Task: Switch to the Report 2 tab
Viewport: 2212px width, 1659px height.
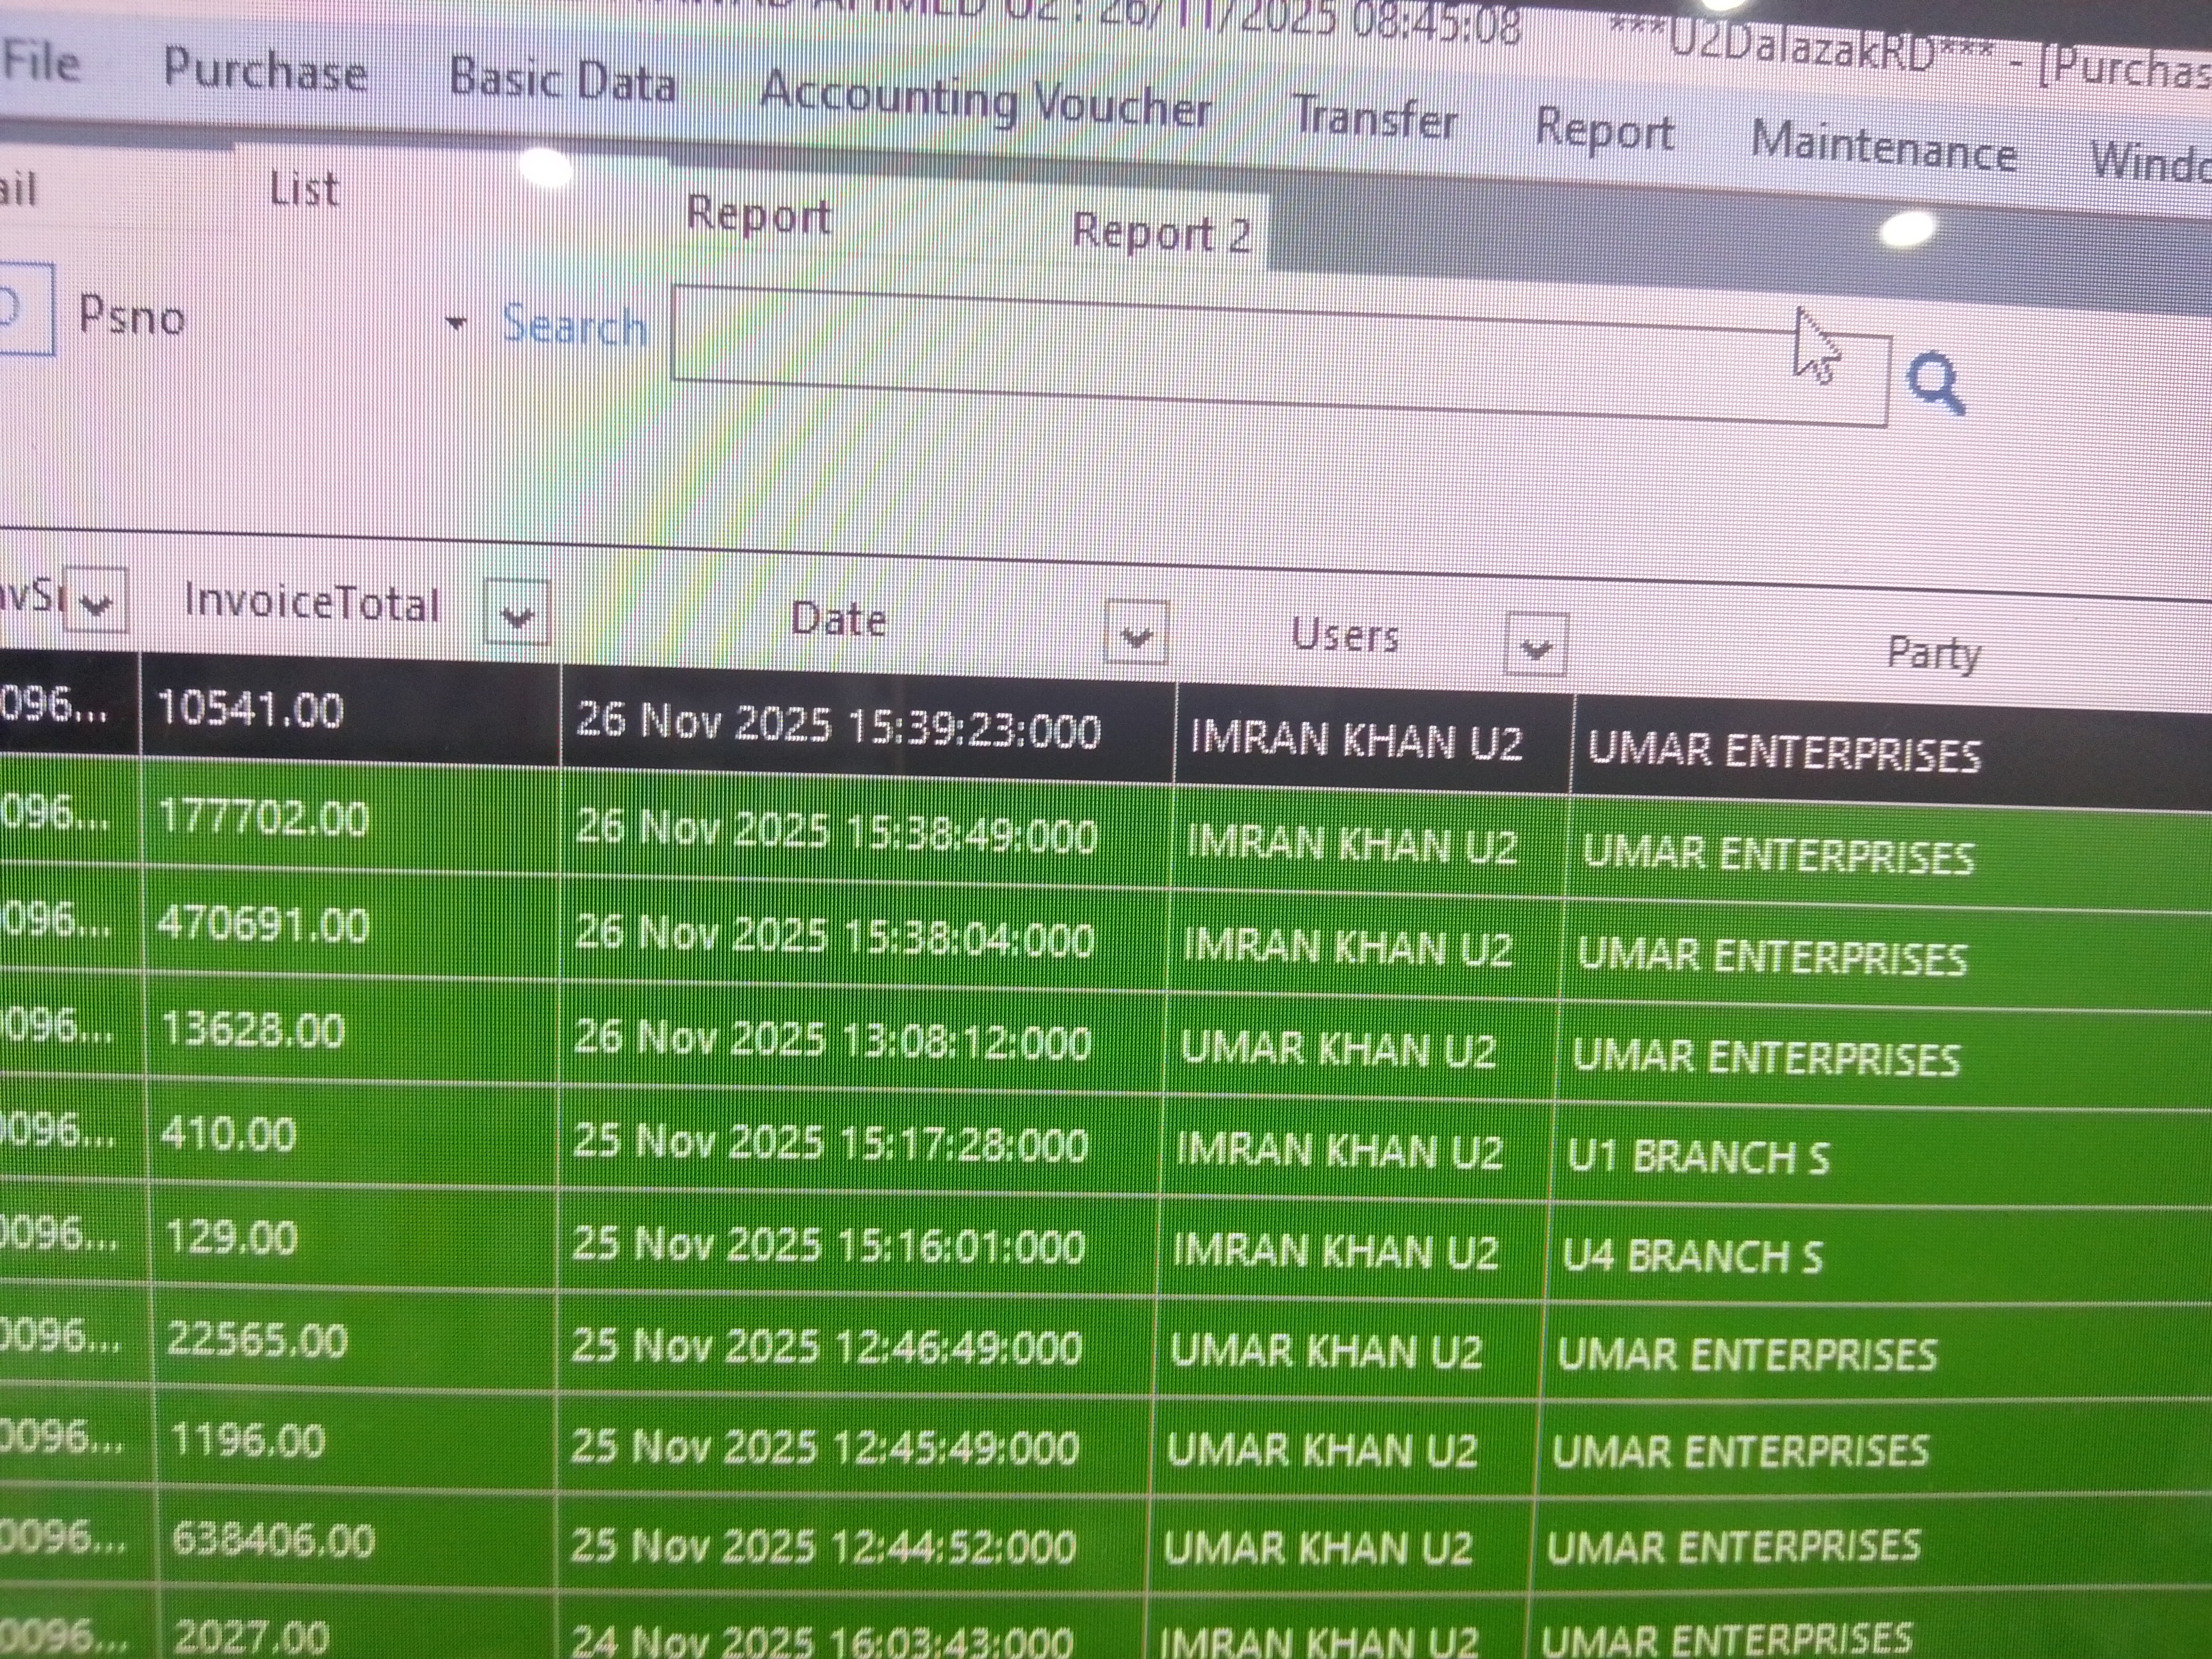Action: coord(1160,232)
